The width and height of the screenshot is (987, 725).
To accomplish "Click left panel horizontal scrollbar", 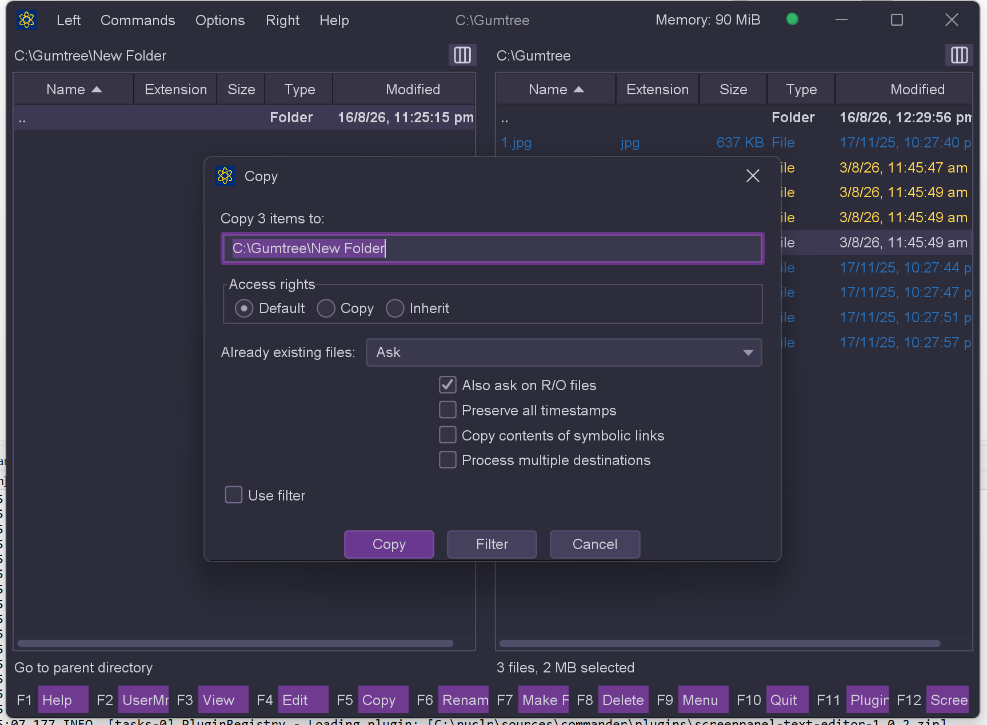I will tap(235, 643).
